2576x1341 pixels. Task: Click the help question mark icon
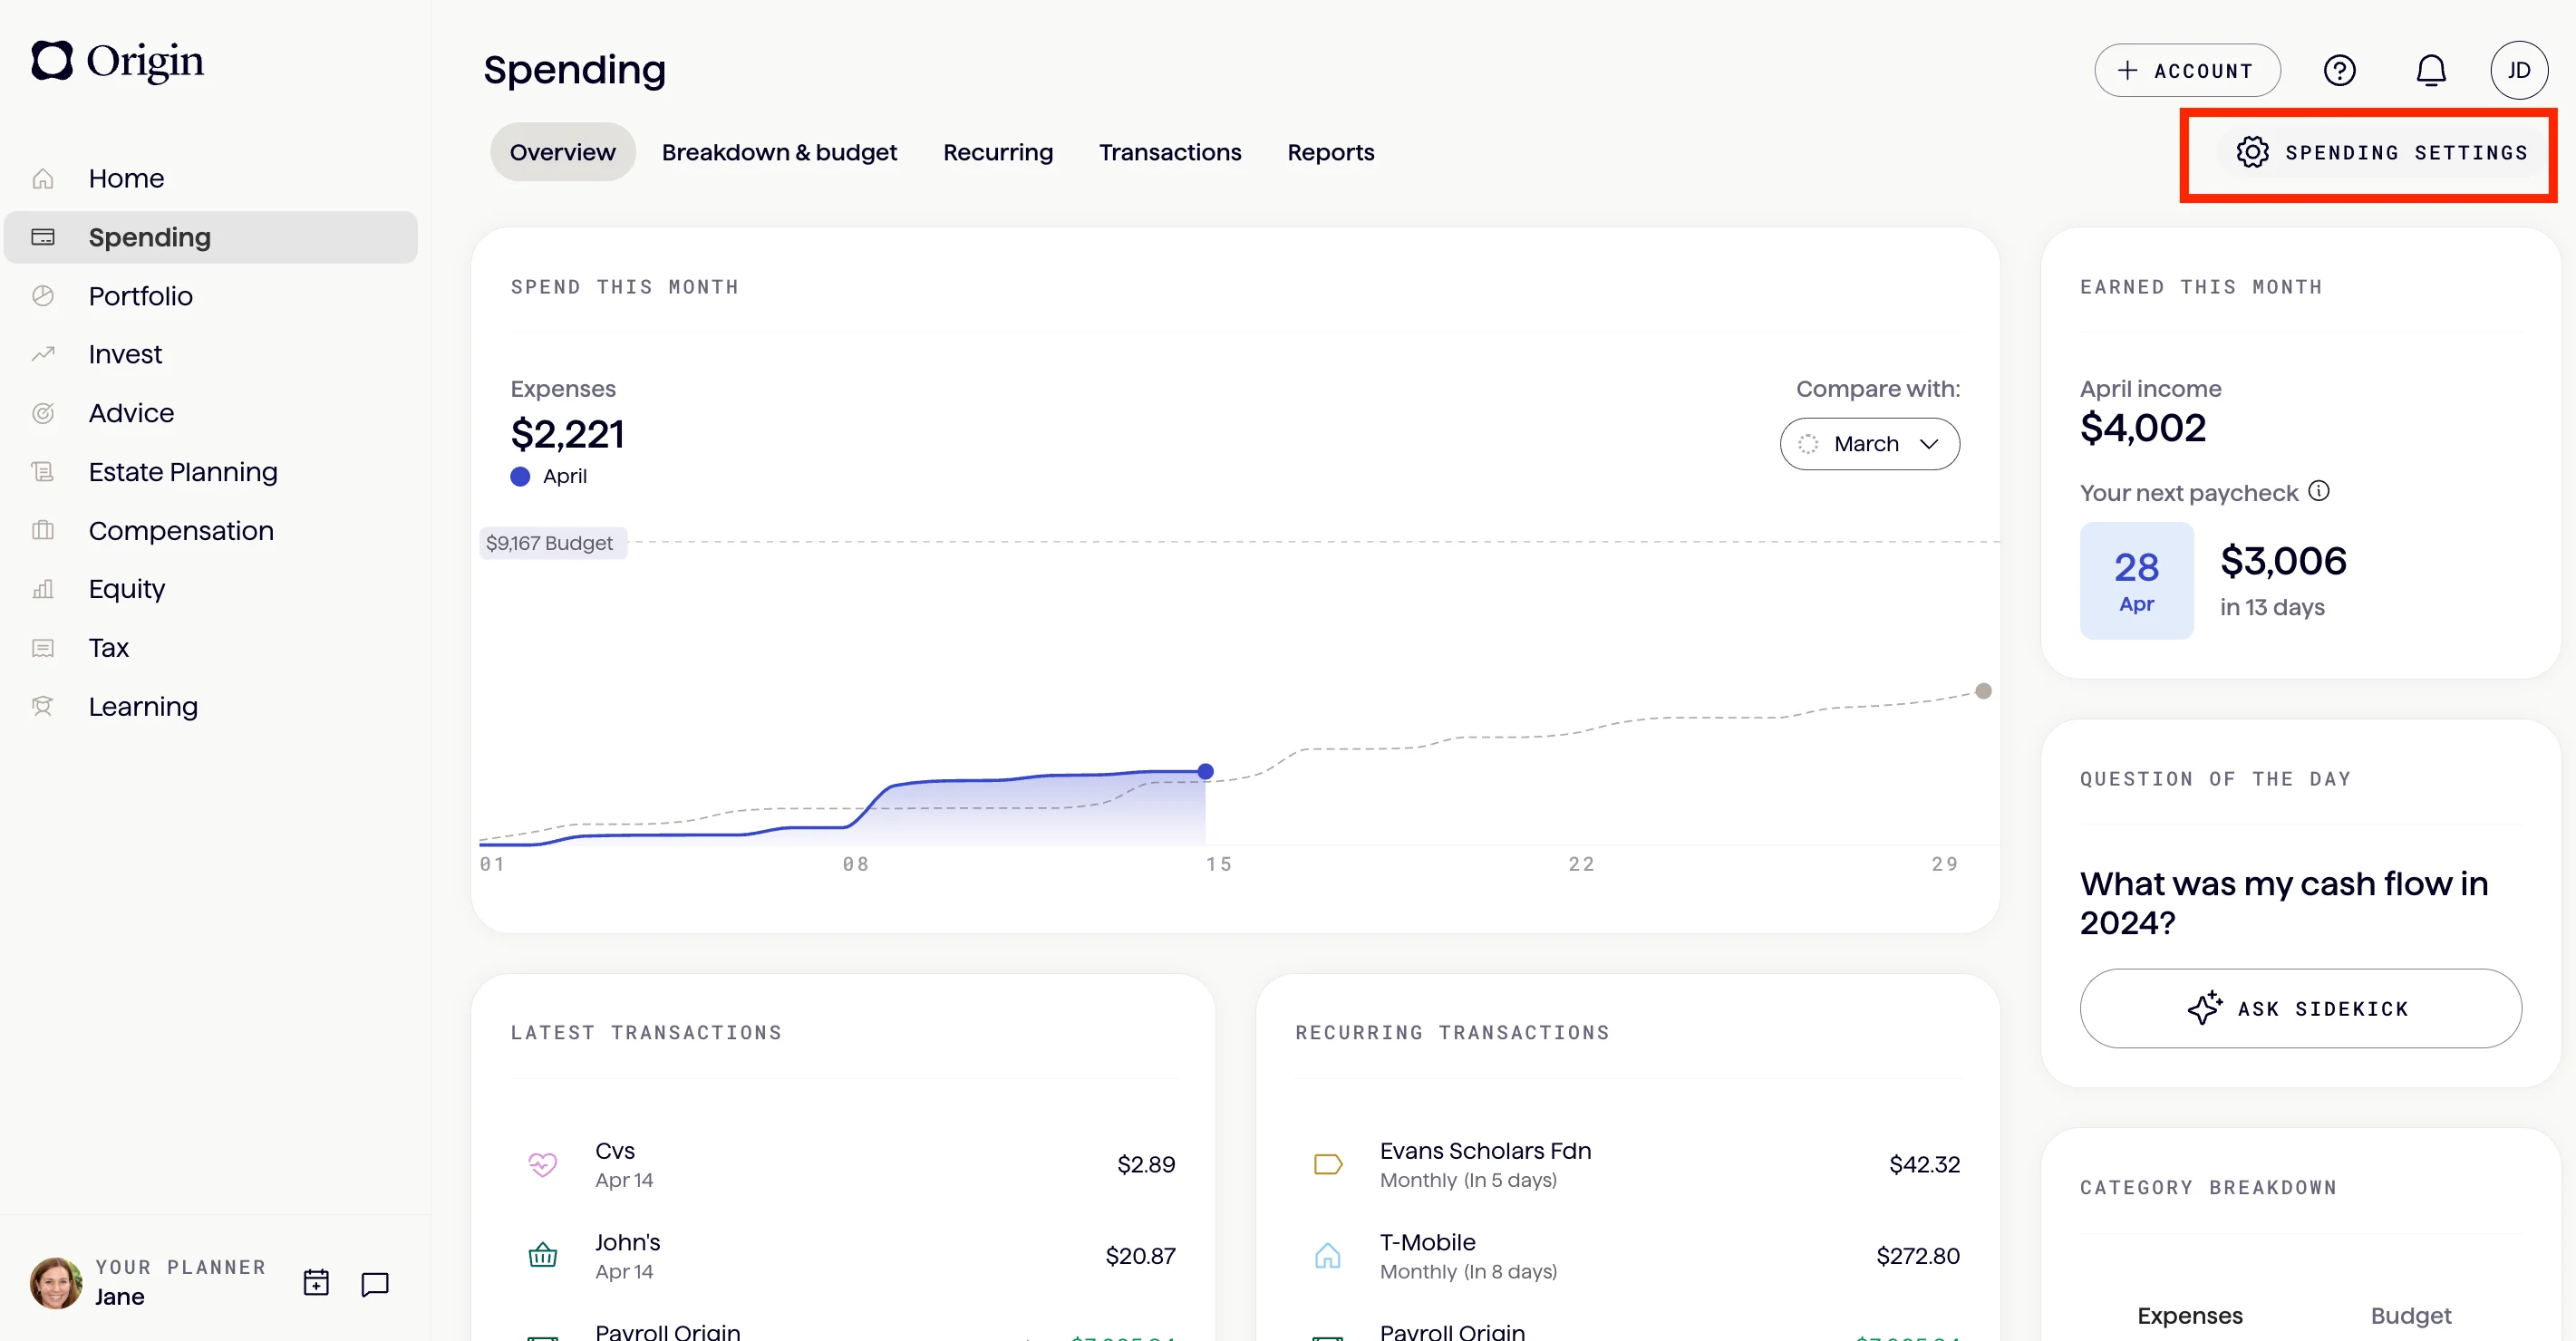pyautogui.click(x=2339, y=70)
